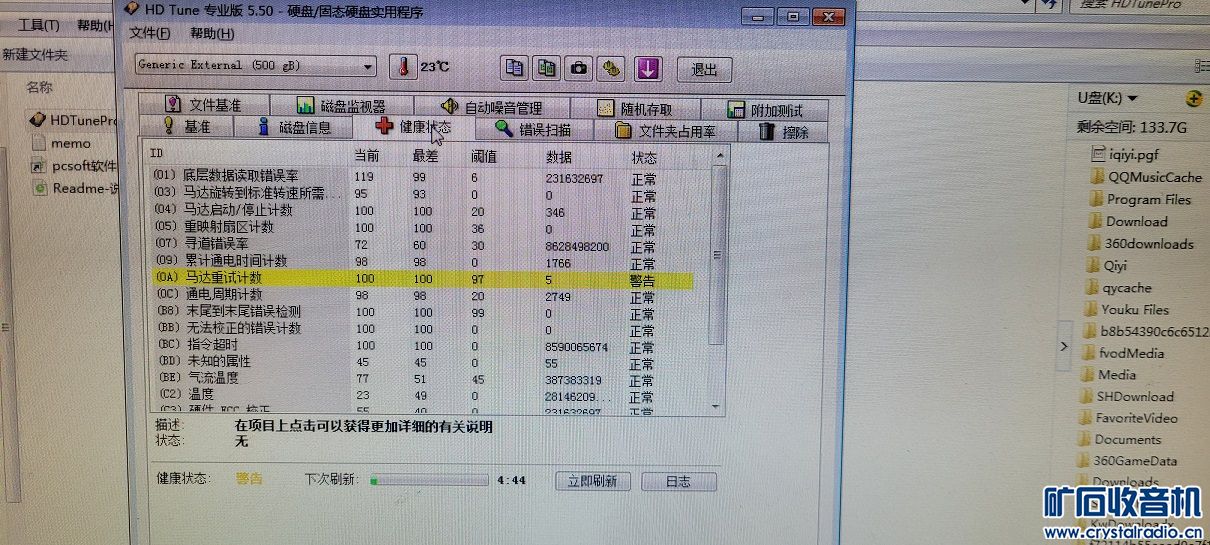The height and width of the screenshot is (545, 1210).
Task: Click the thermometer temperature icon
Action: (x=402, y=67)
